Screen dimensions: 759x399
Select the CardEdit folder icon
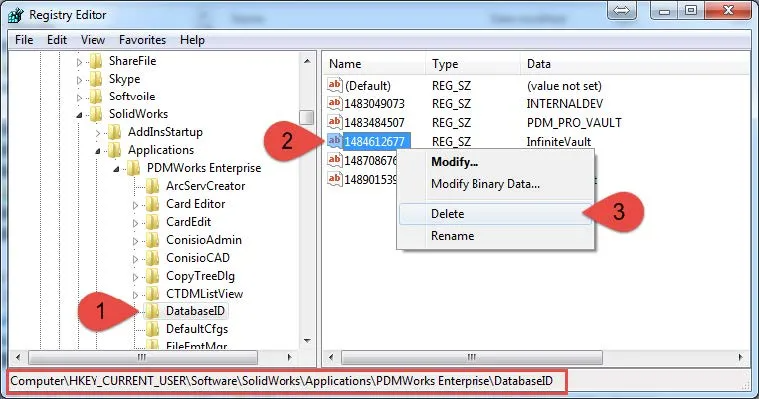(x=152, y=222)
